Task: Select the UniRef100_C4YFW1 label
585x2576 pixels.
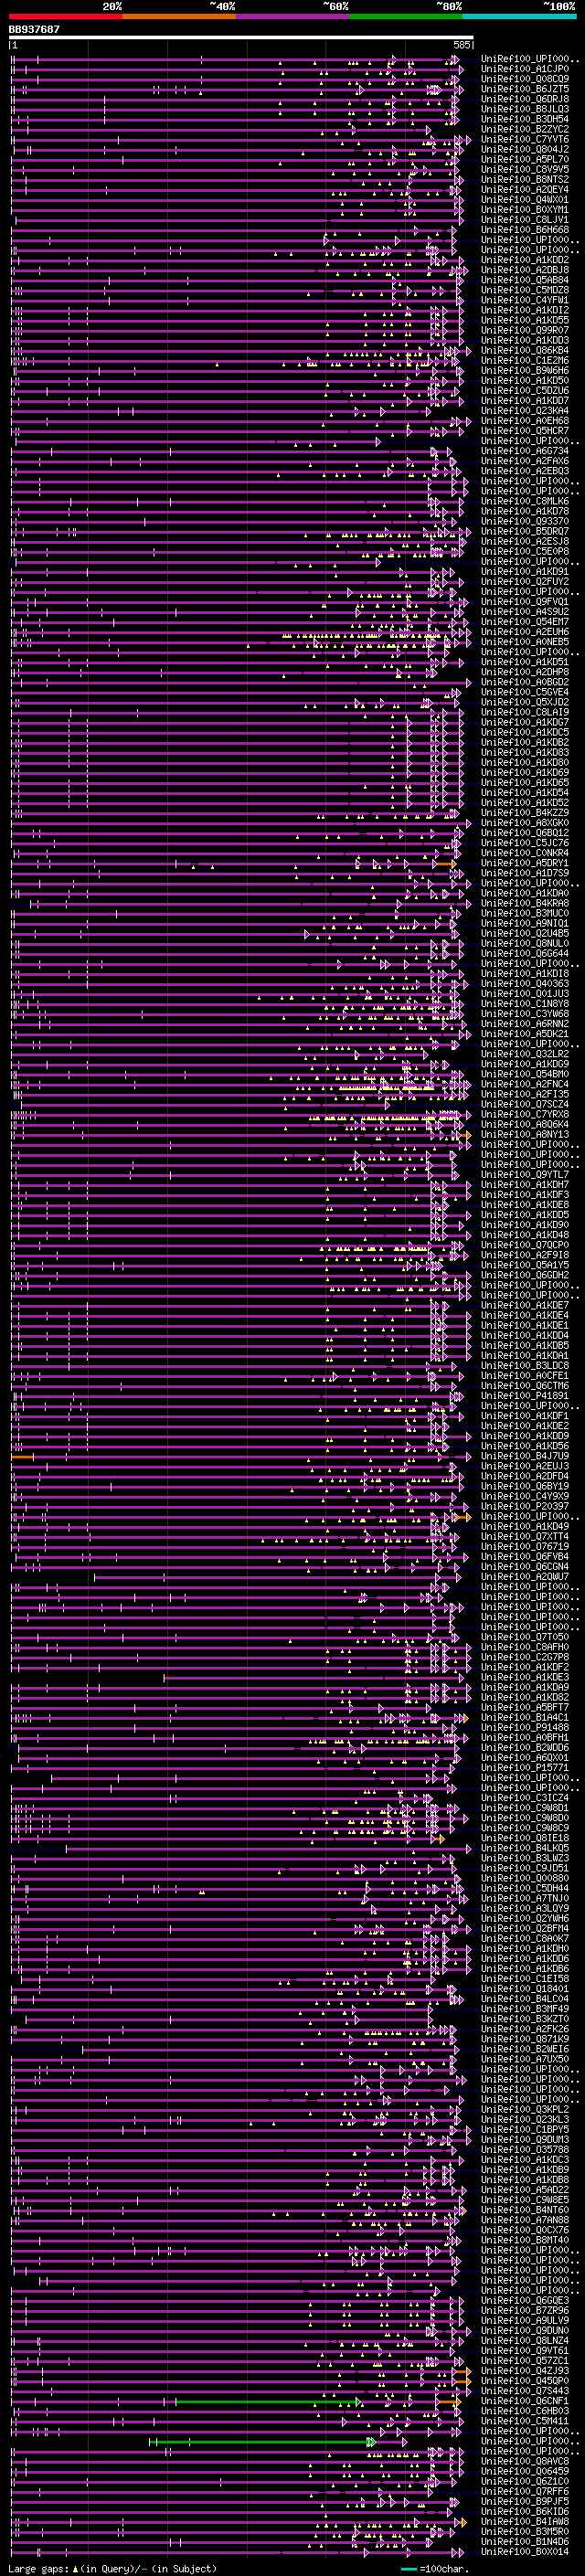Action: (x=525, y=300)
